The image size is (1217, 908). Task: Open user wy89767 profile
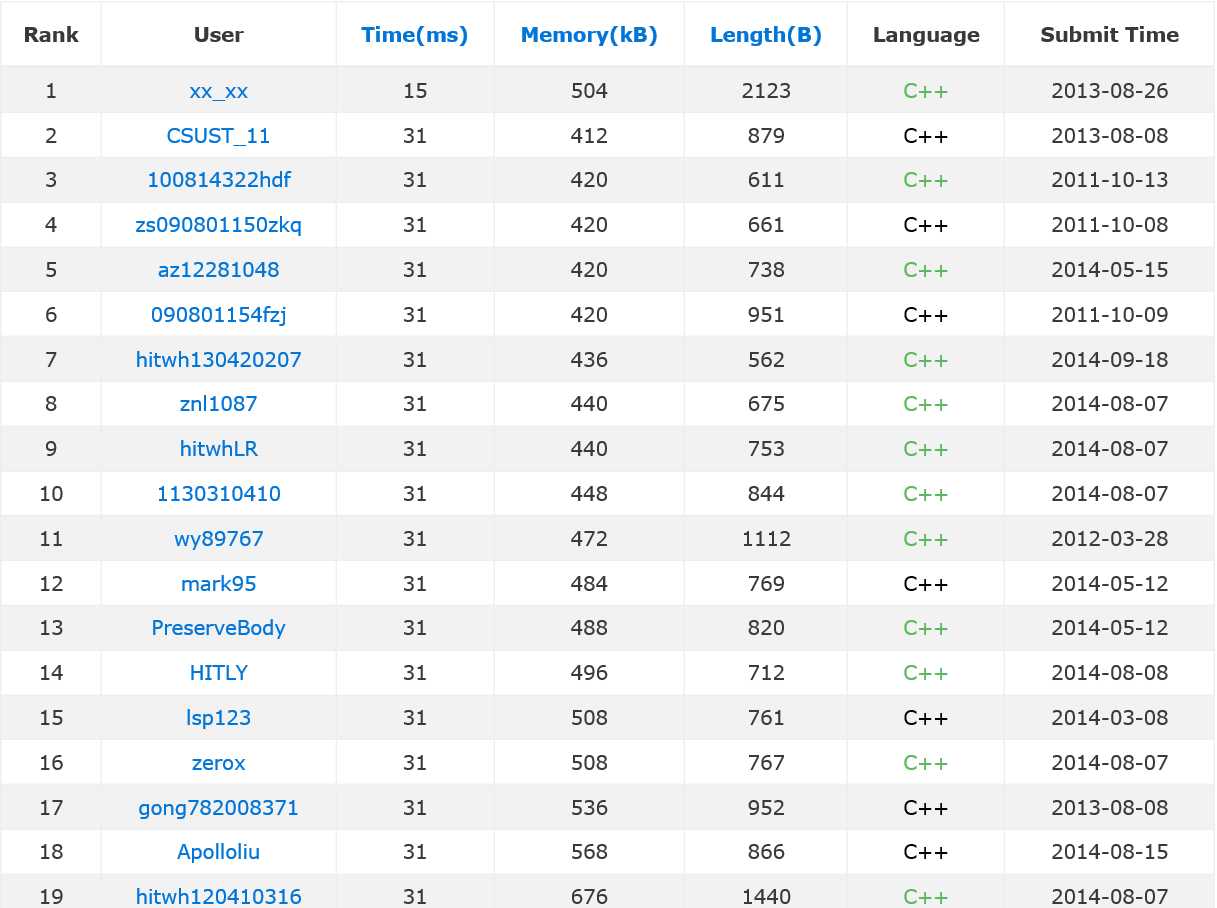(219, 539)
